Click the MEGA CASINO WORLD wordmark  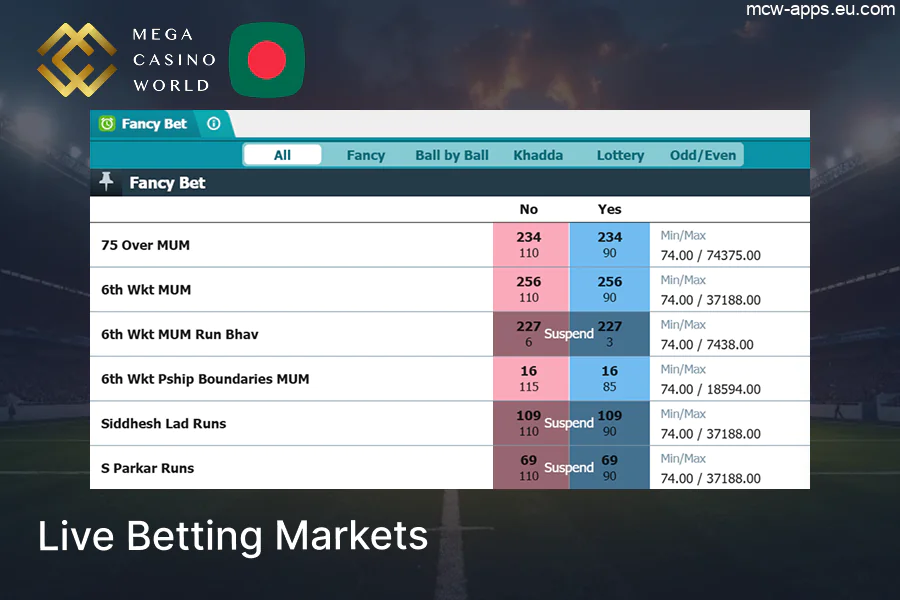click(174, 60)
